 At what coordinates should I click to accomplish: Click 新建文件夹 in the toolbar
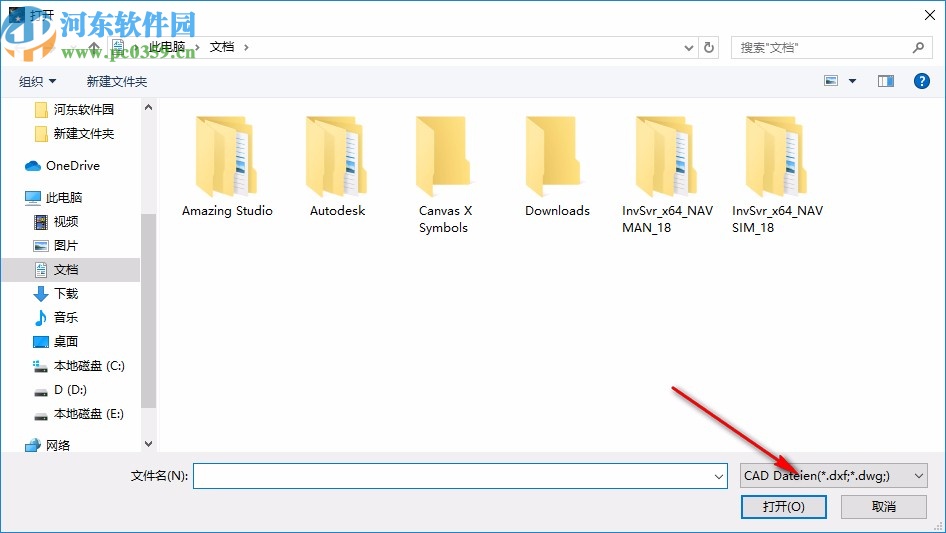(x=117, y=81)
